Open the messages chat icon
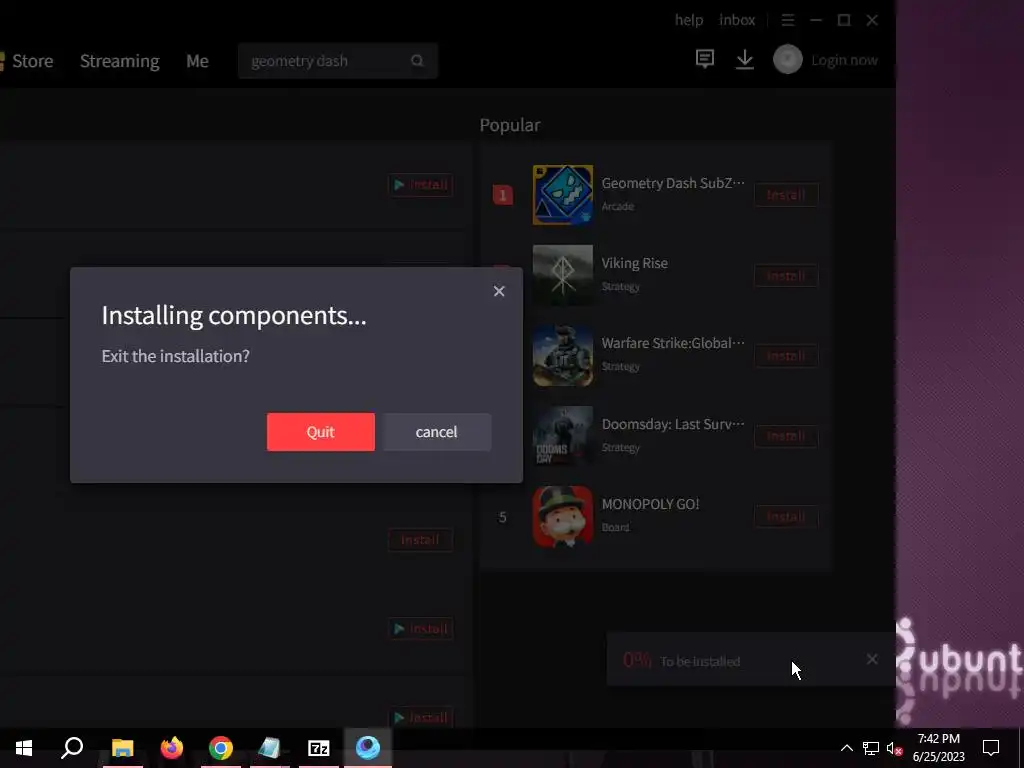The height and width of the screenshot is (768, 1024). click(x=705, y=59)
